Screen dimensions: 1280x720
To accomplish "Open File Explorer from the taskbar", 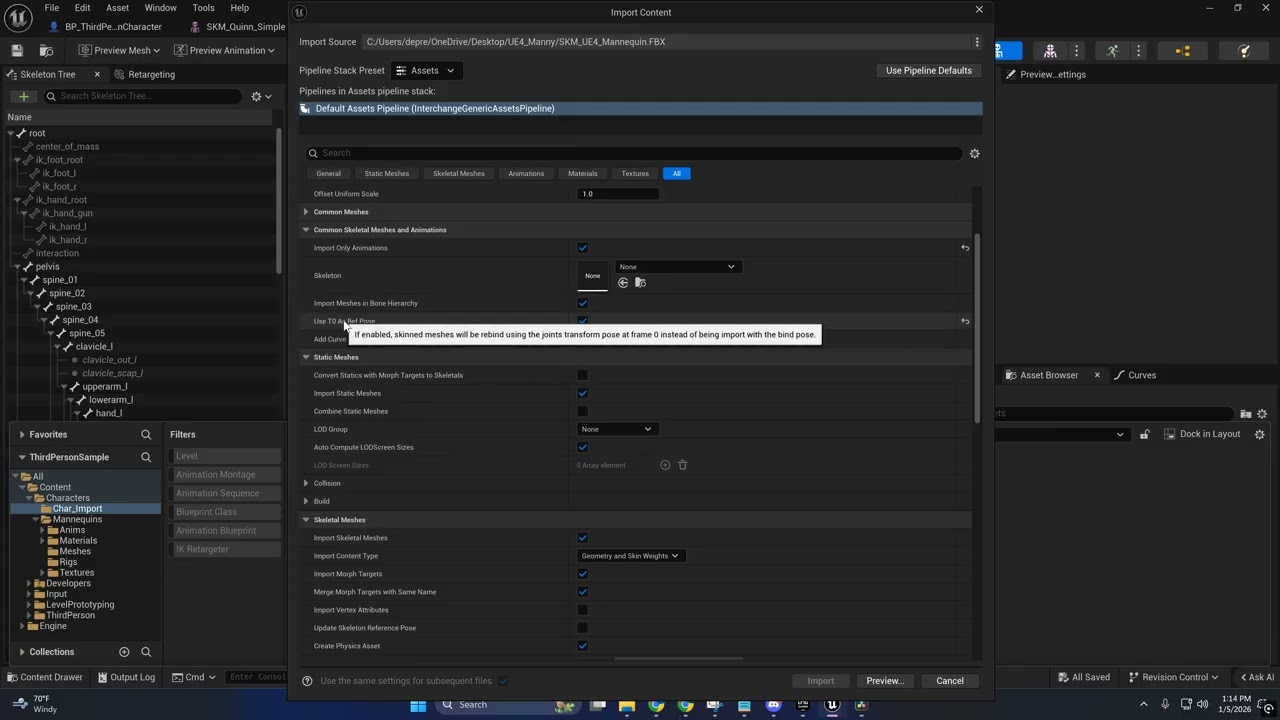I will click(627, 705).
